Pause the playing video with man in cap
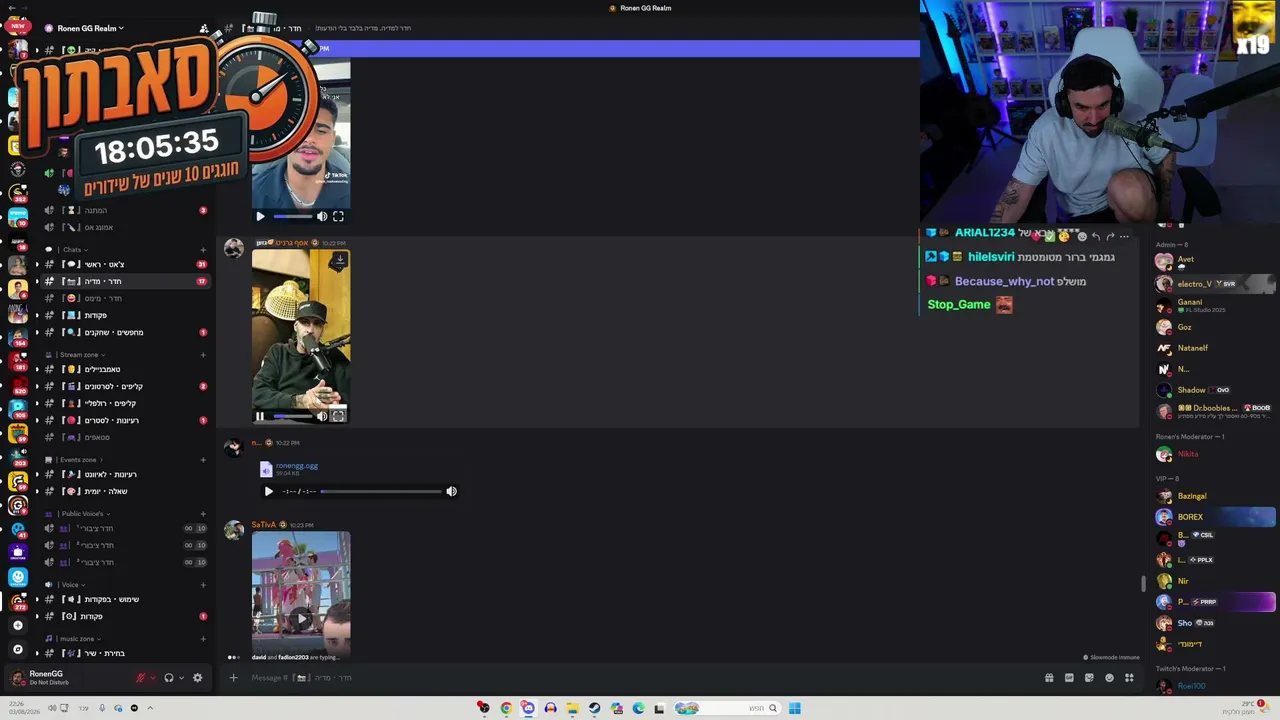 260,416
